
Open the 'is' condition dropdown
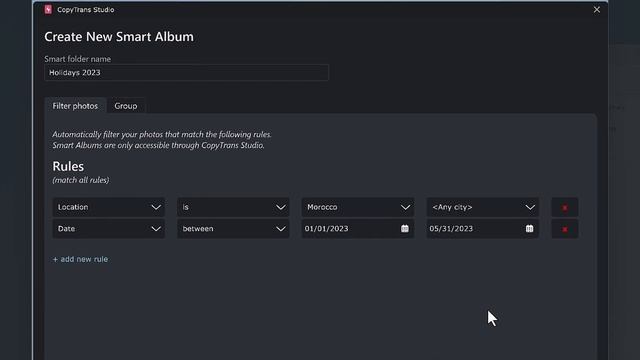pyautogui.click(x=233, y=207)
